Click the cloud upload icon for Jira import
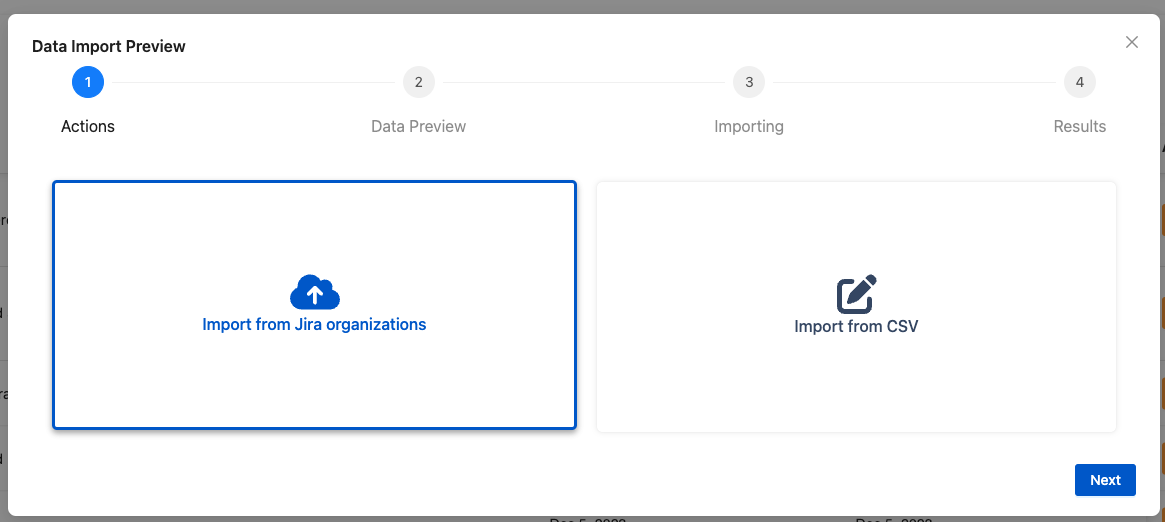The width and height of the screenshot is (1165, 522). pyautogui.click(x=314, y=292)
